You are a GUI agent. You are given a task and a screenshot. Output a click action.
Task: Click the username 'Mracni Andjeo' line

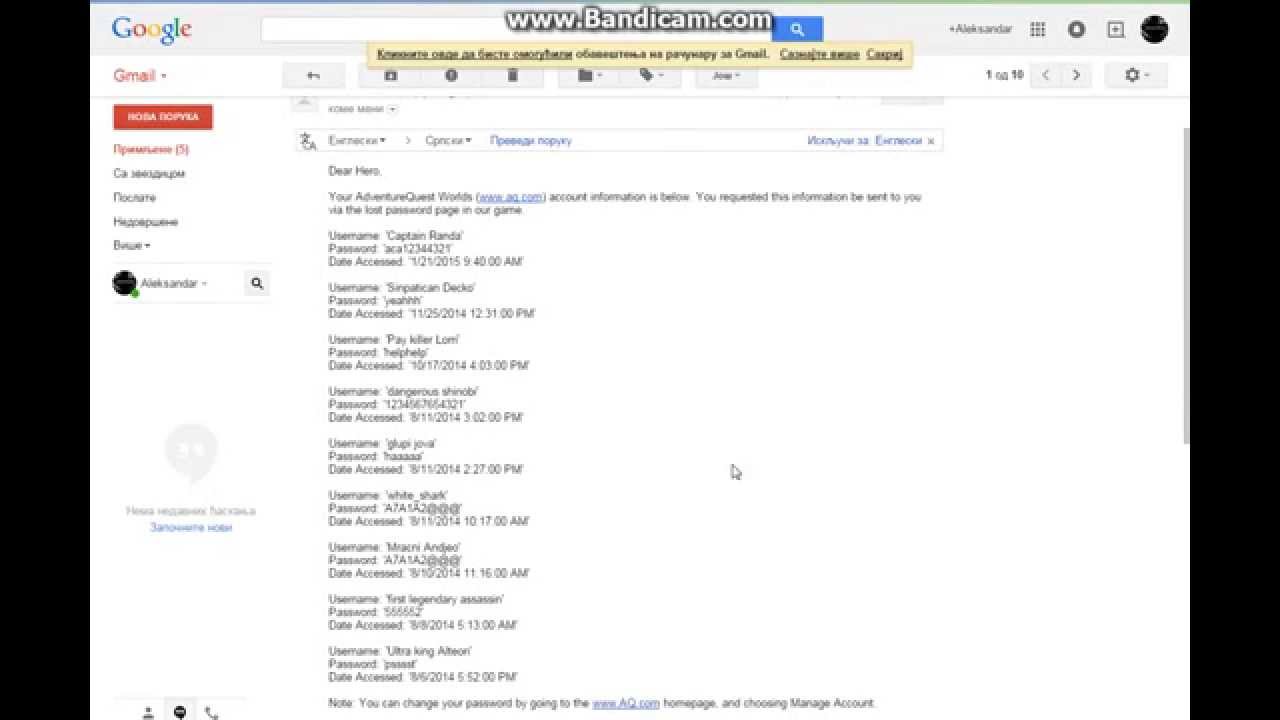click(395, 548)
